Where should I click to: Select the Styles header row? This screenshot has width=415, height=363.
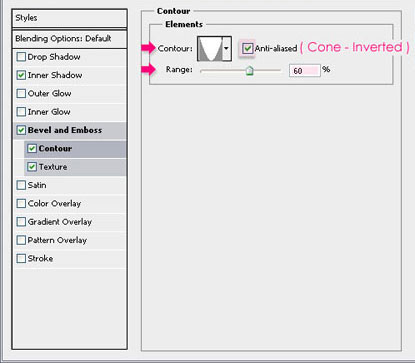(69, 19)
